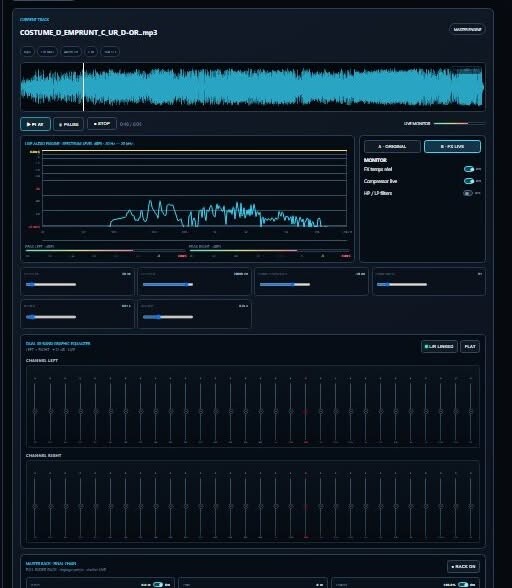512x588 pixels.
Task: Move the first band fader in Channel Right
Action: click(35, 506)
